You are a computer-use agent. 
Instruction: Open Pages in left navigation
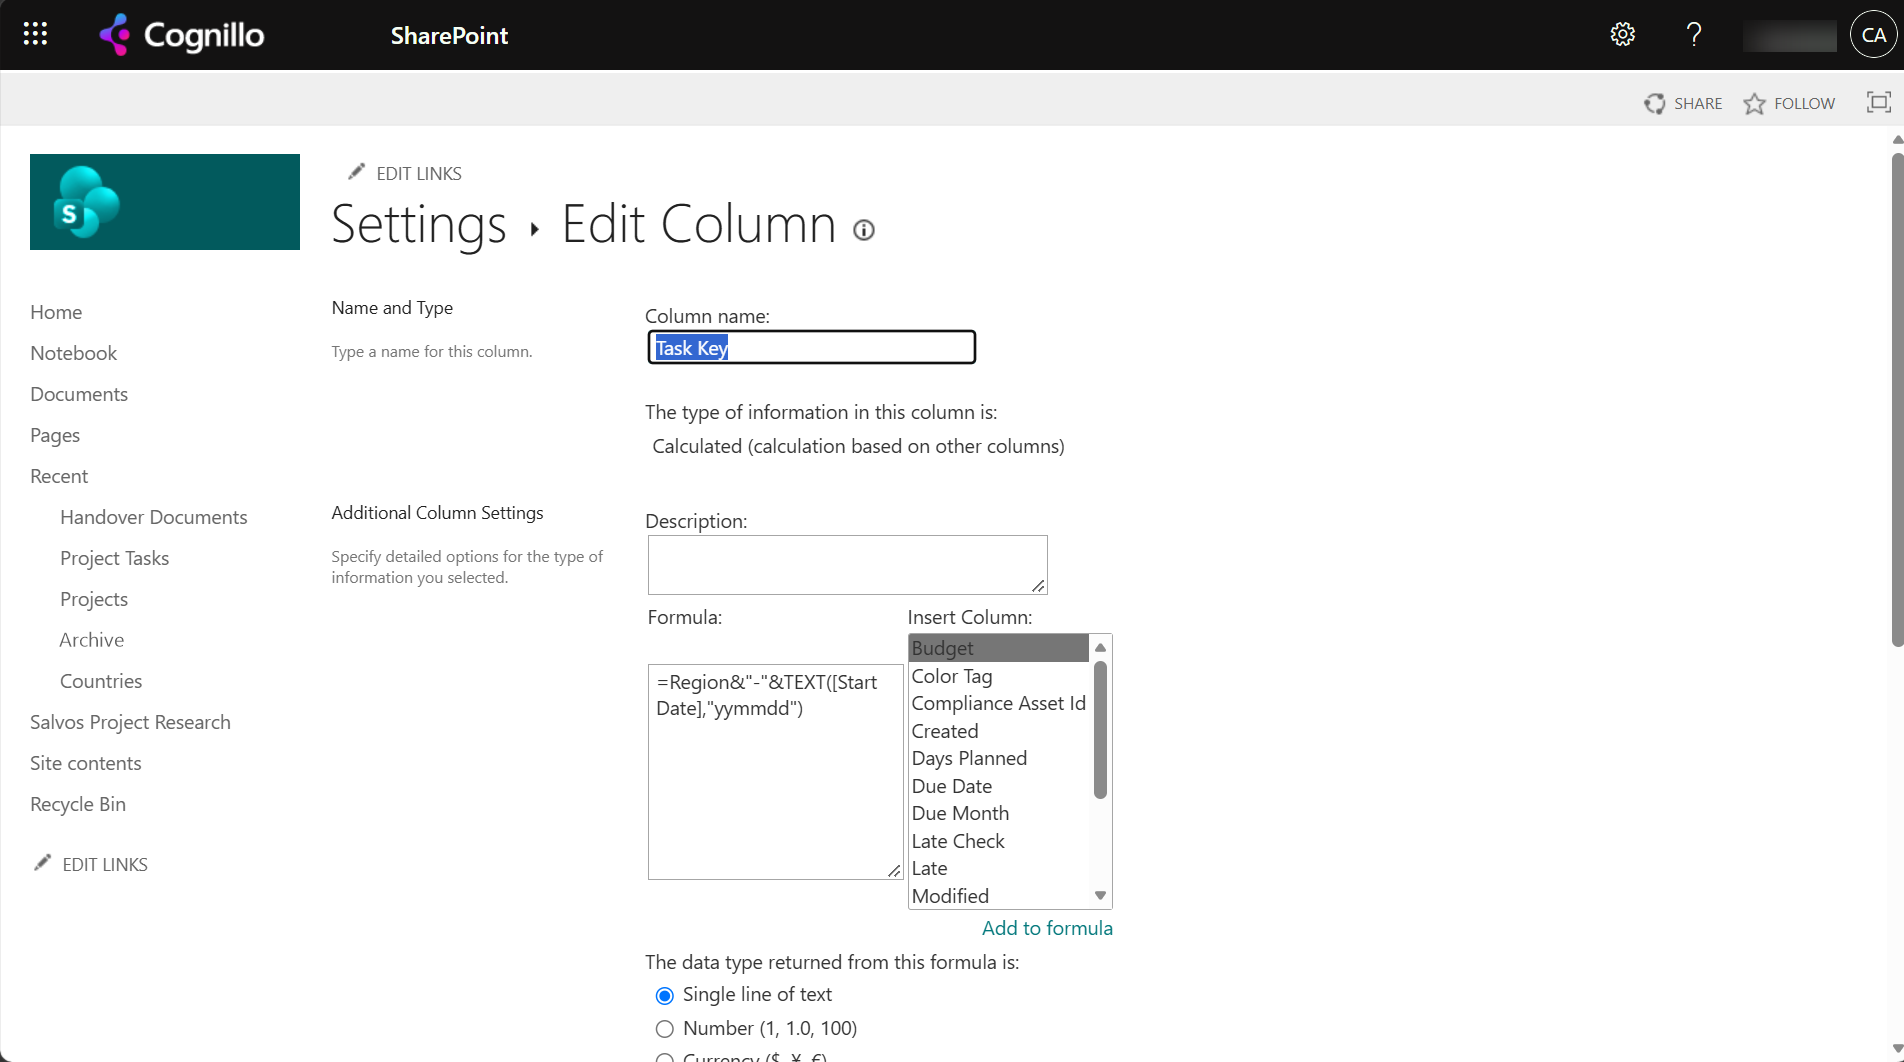[55, 435]
